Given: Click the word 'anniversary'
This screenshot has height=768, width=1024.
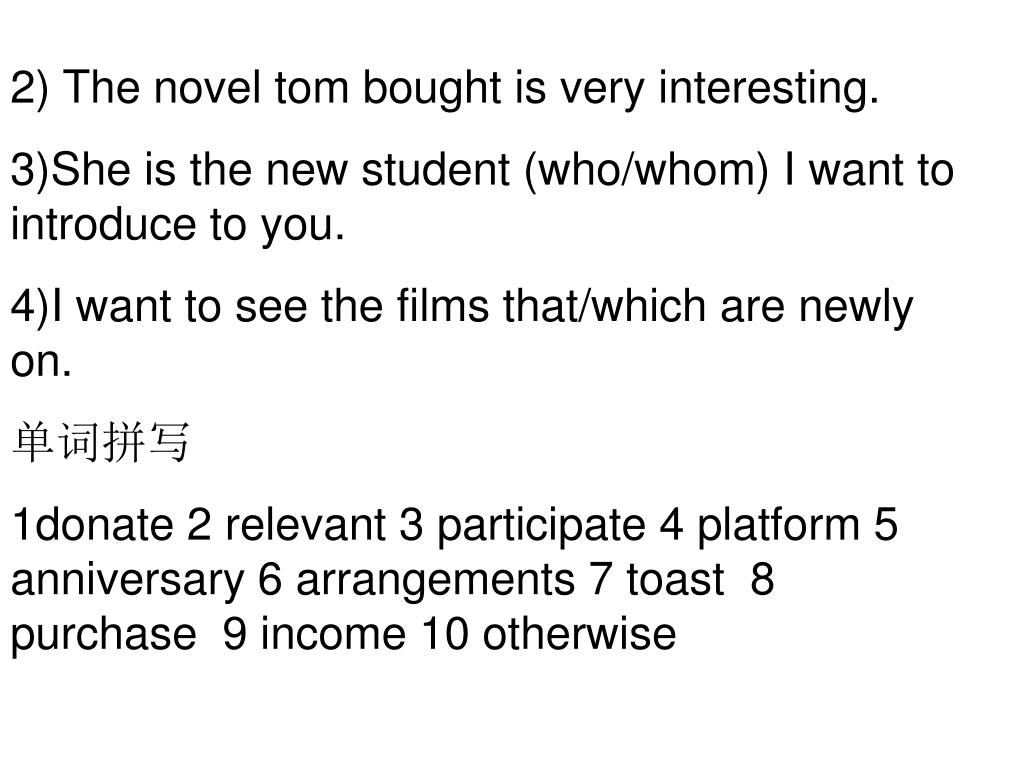Looking at the screenshot, I should tap(128, 581).
